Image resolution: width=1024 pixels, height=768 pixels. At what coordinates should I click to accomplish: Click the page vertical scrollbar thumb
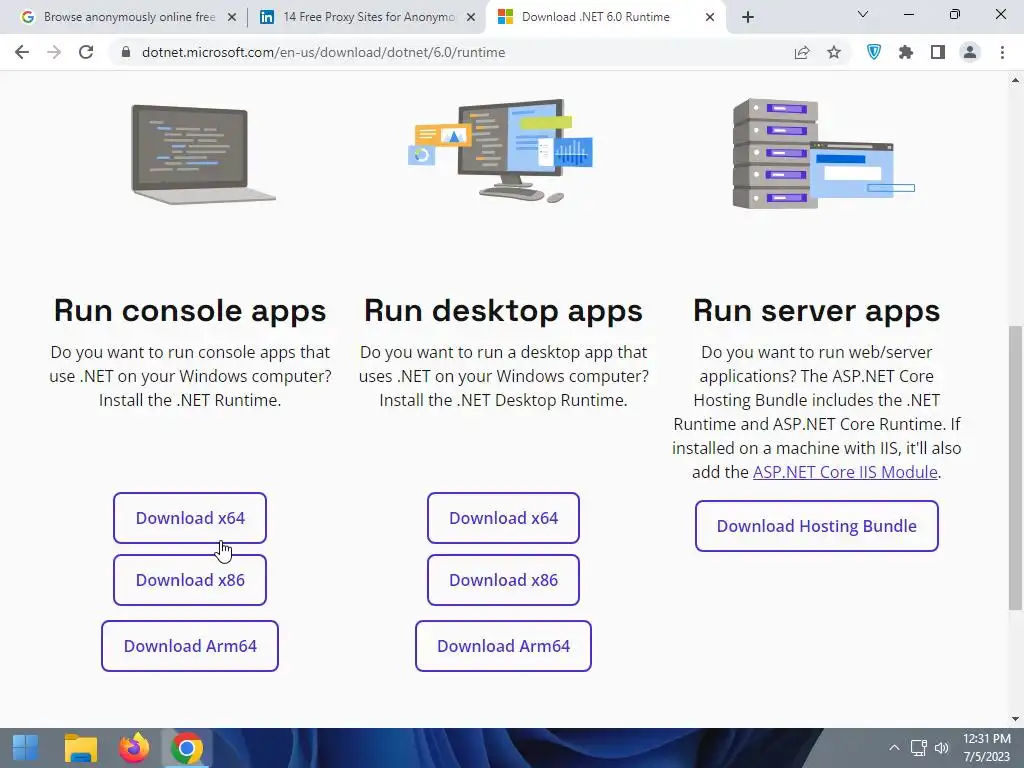[1015, 468]
